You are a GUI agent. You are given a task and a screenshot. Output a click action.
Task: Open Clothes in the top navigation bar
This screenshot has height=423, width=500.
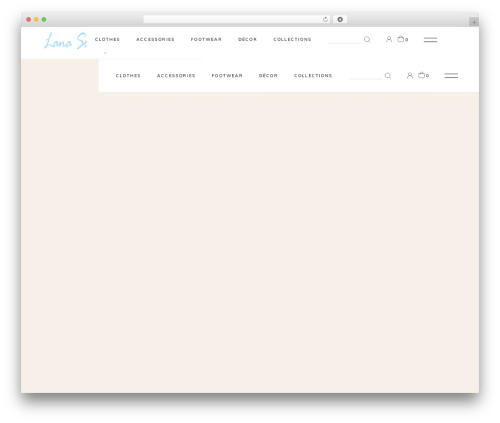tap(107, 39)
